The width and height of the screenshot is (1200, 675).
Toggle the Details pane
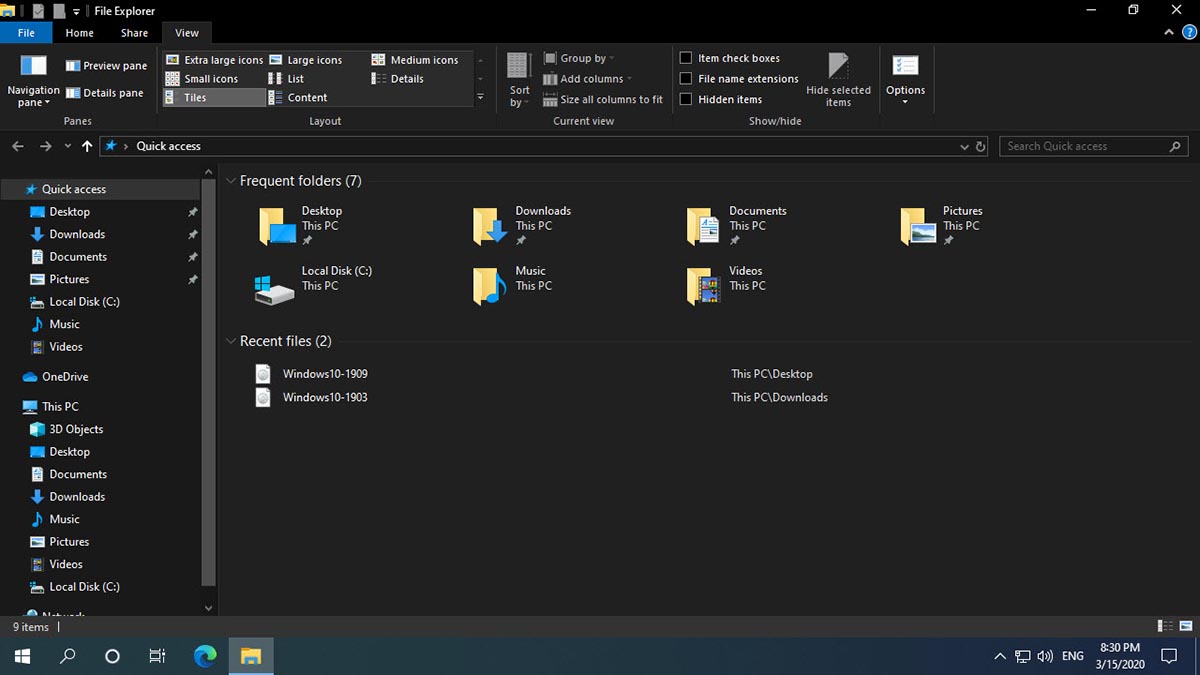pyautogui.click(x=105, y=93)
